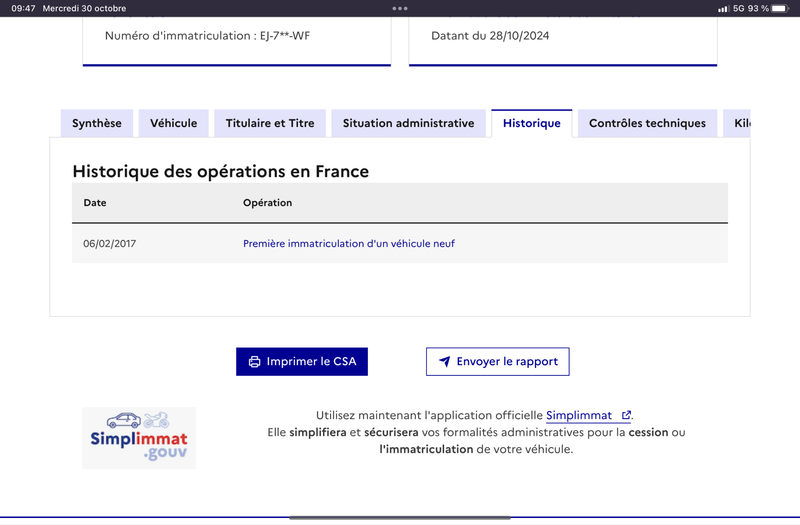Click the Numéro d'immatriculation EJ-7**-WF text
This screenshot has width=800, height=525.
pos(207,36)
